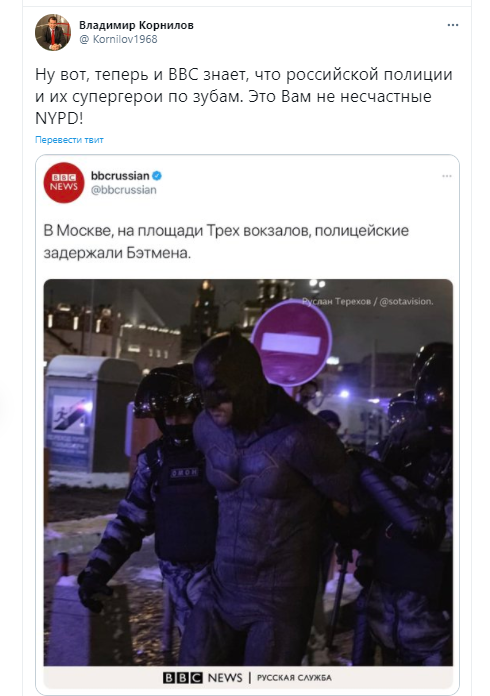
Task: Click the Руслан Терехов / @sotavision photo credit
Action: [368, 301]
